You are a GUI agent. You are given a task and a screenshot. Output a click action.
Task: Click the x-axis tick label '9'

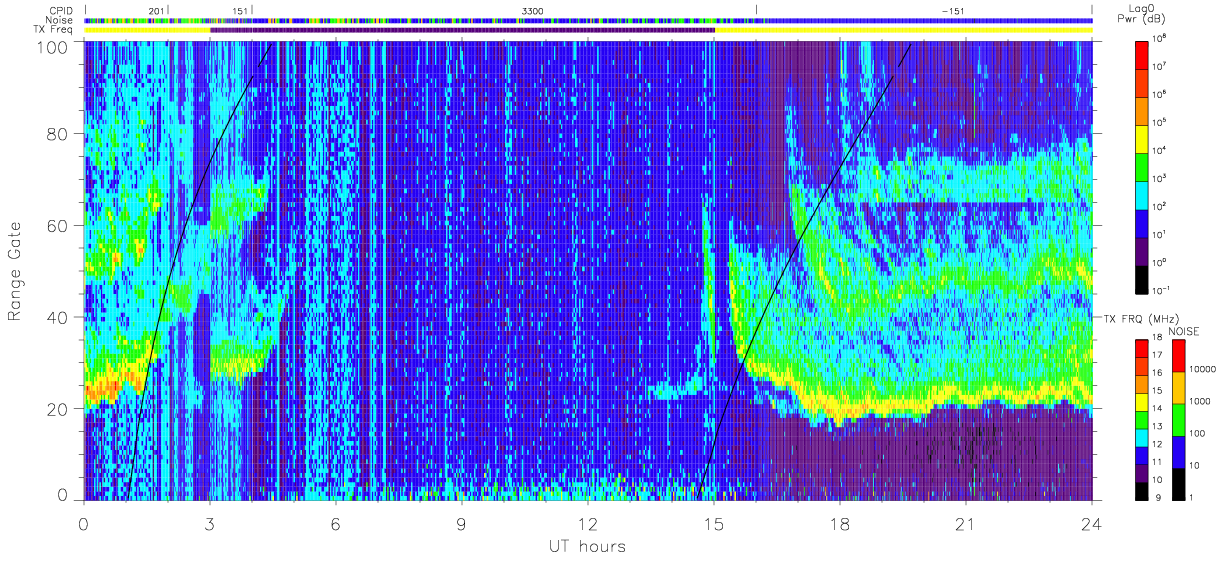(x=462, y=524)
